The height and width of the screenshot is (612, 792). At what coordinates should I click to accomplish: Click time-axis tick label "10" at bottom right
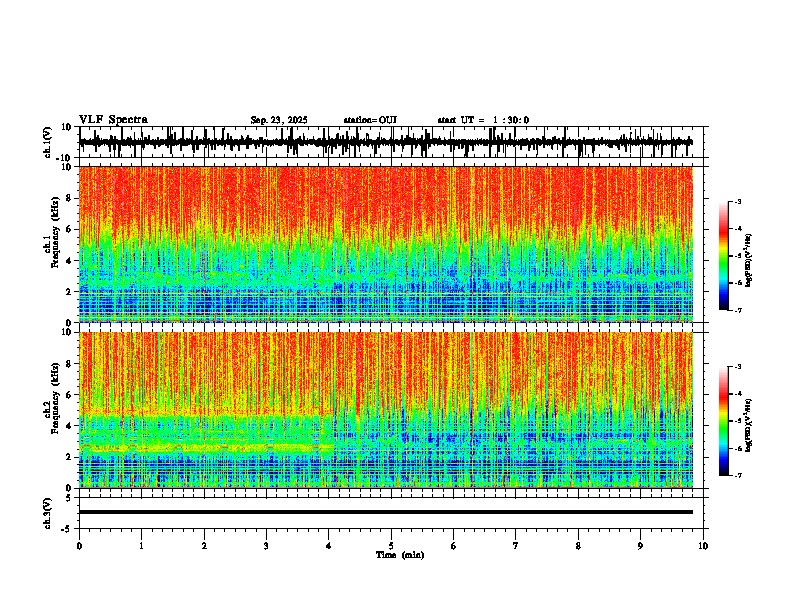703,546
